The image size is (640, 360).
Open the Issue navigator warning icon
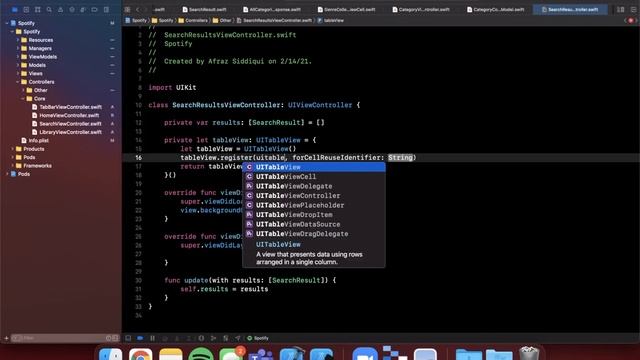click(x=60, y=9)
